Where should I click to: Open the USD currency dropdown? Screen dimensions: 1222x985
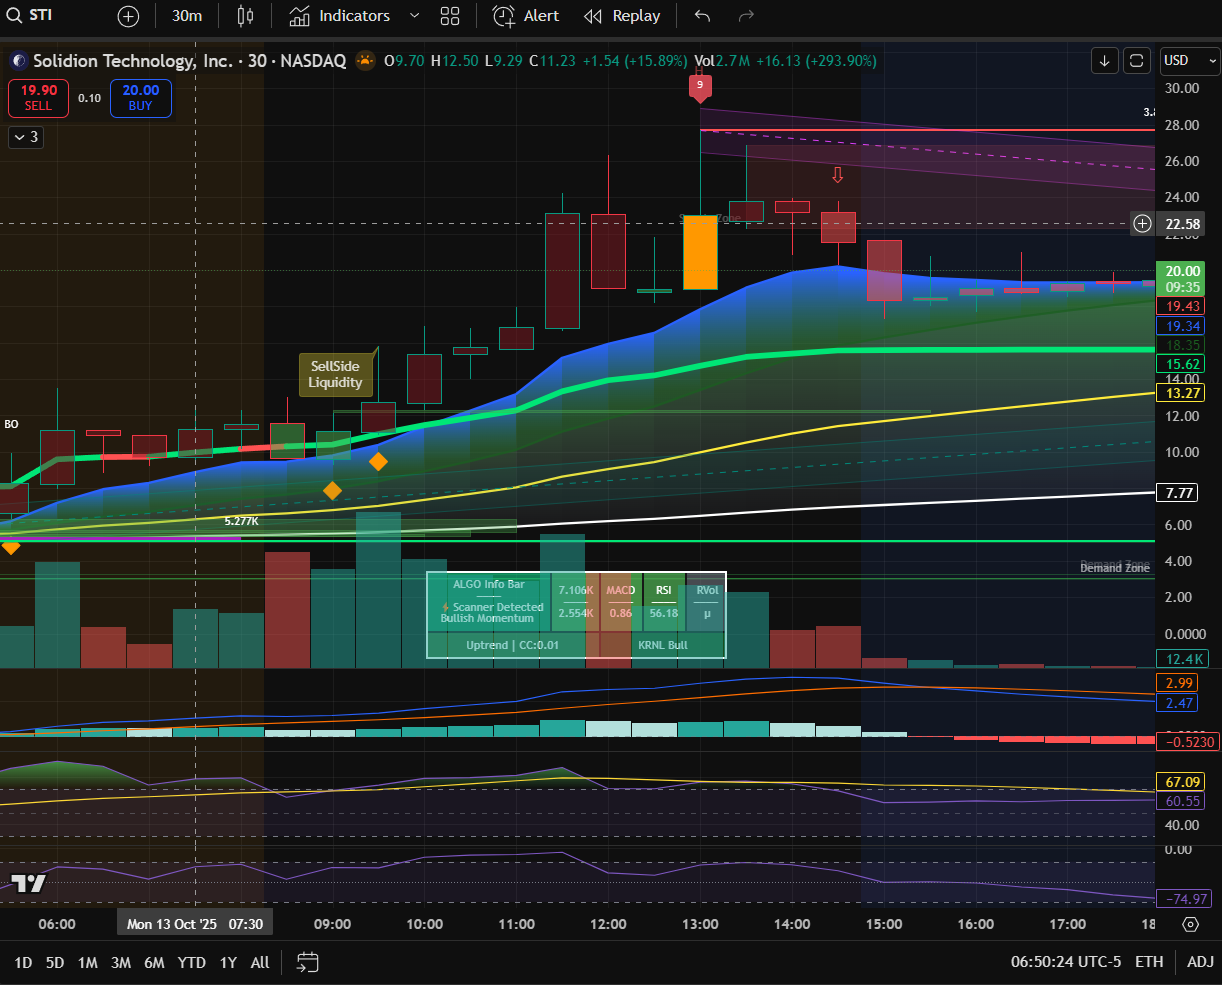[x=1190, y=61]
